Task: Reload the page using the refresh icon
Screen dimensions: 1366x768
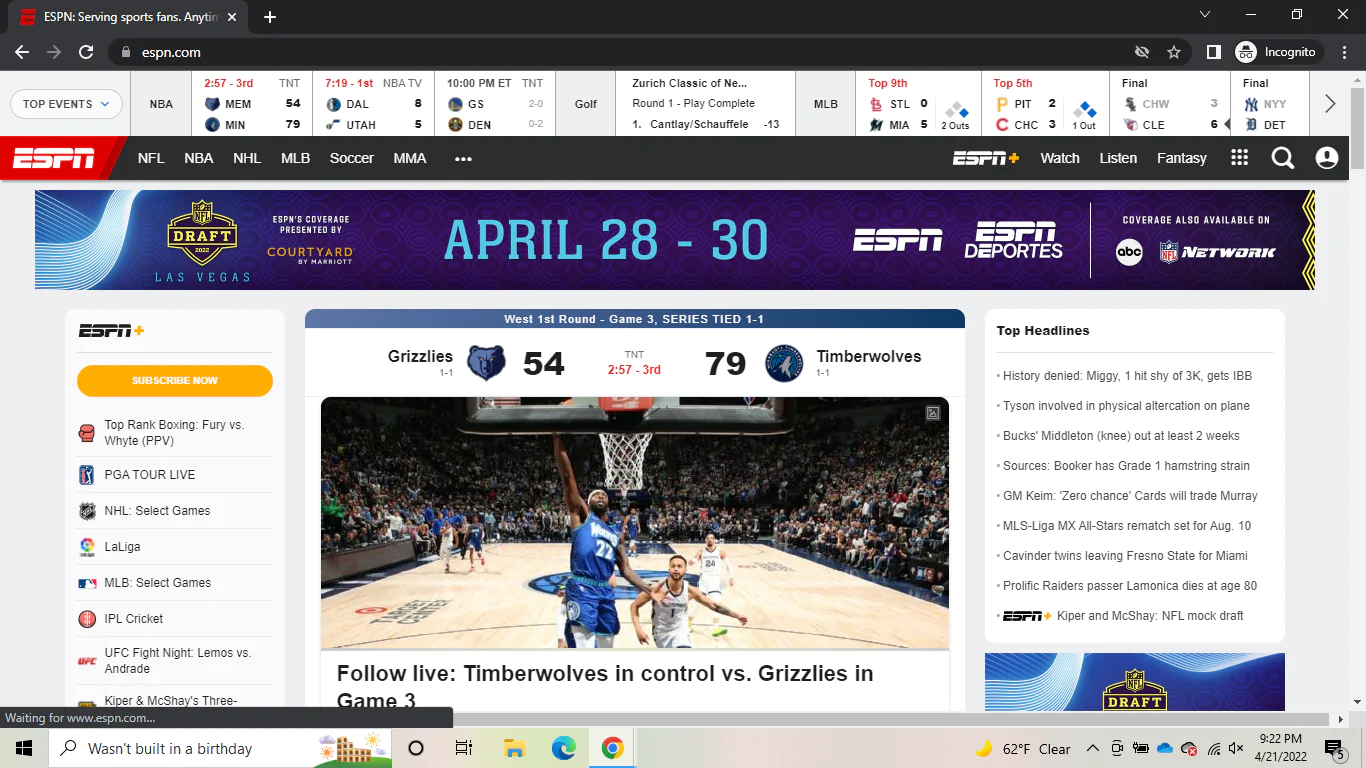Action: [x=86, y=52]
